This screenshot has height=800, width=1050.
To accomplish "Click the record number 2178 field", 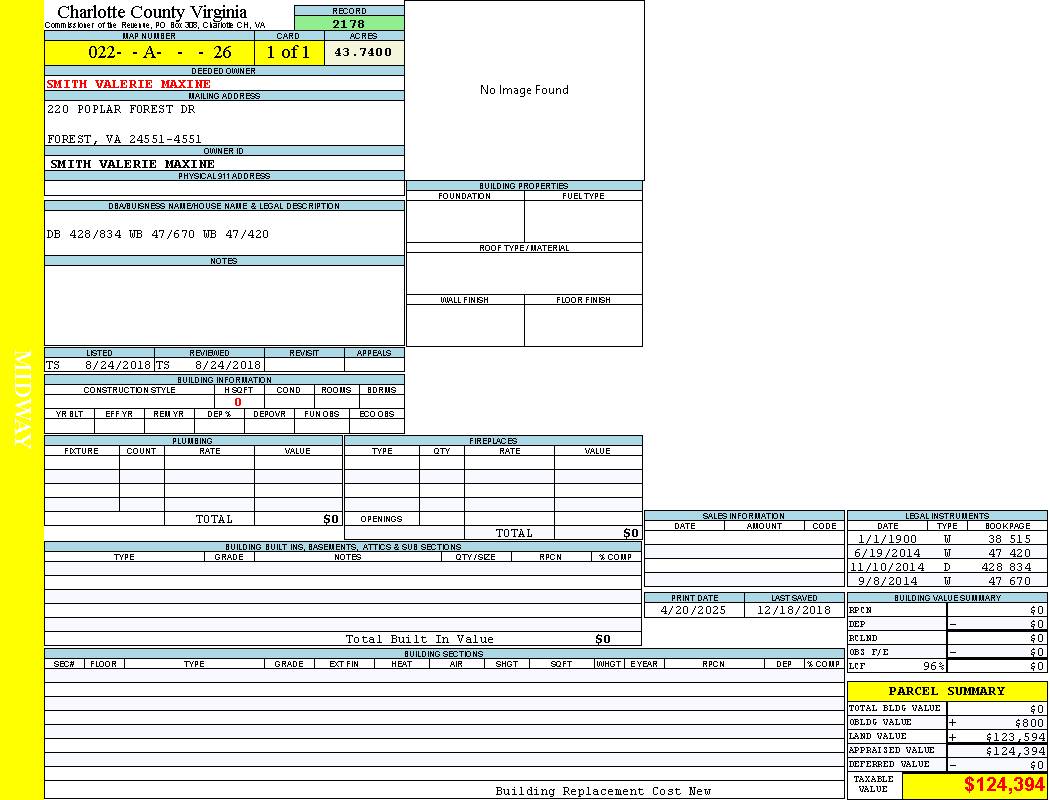I will pyautogui.click(x=349, y=24).
